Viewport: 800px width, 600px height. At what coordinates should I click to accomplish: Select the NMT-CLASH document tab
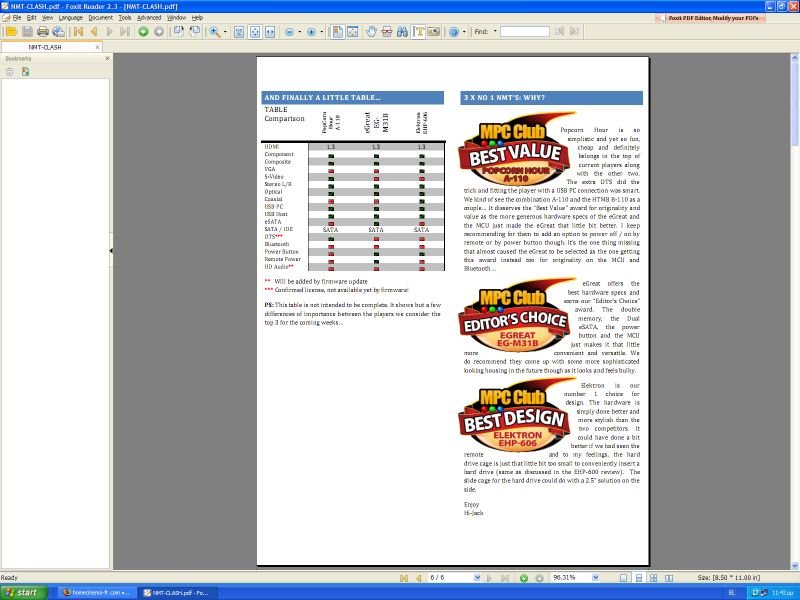click(51, 47)
